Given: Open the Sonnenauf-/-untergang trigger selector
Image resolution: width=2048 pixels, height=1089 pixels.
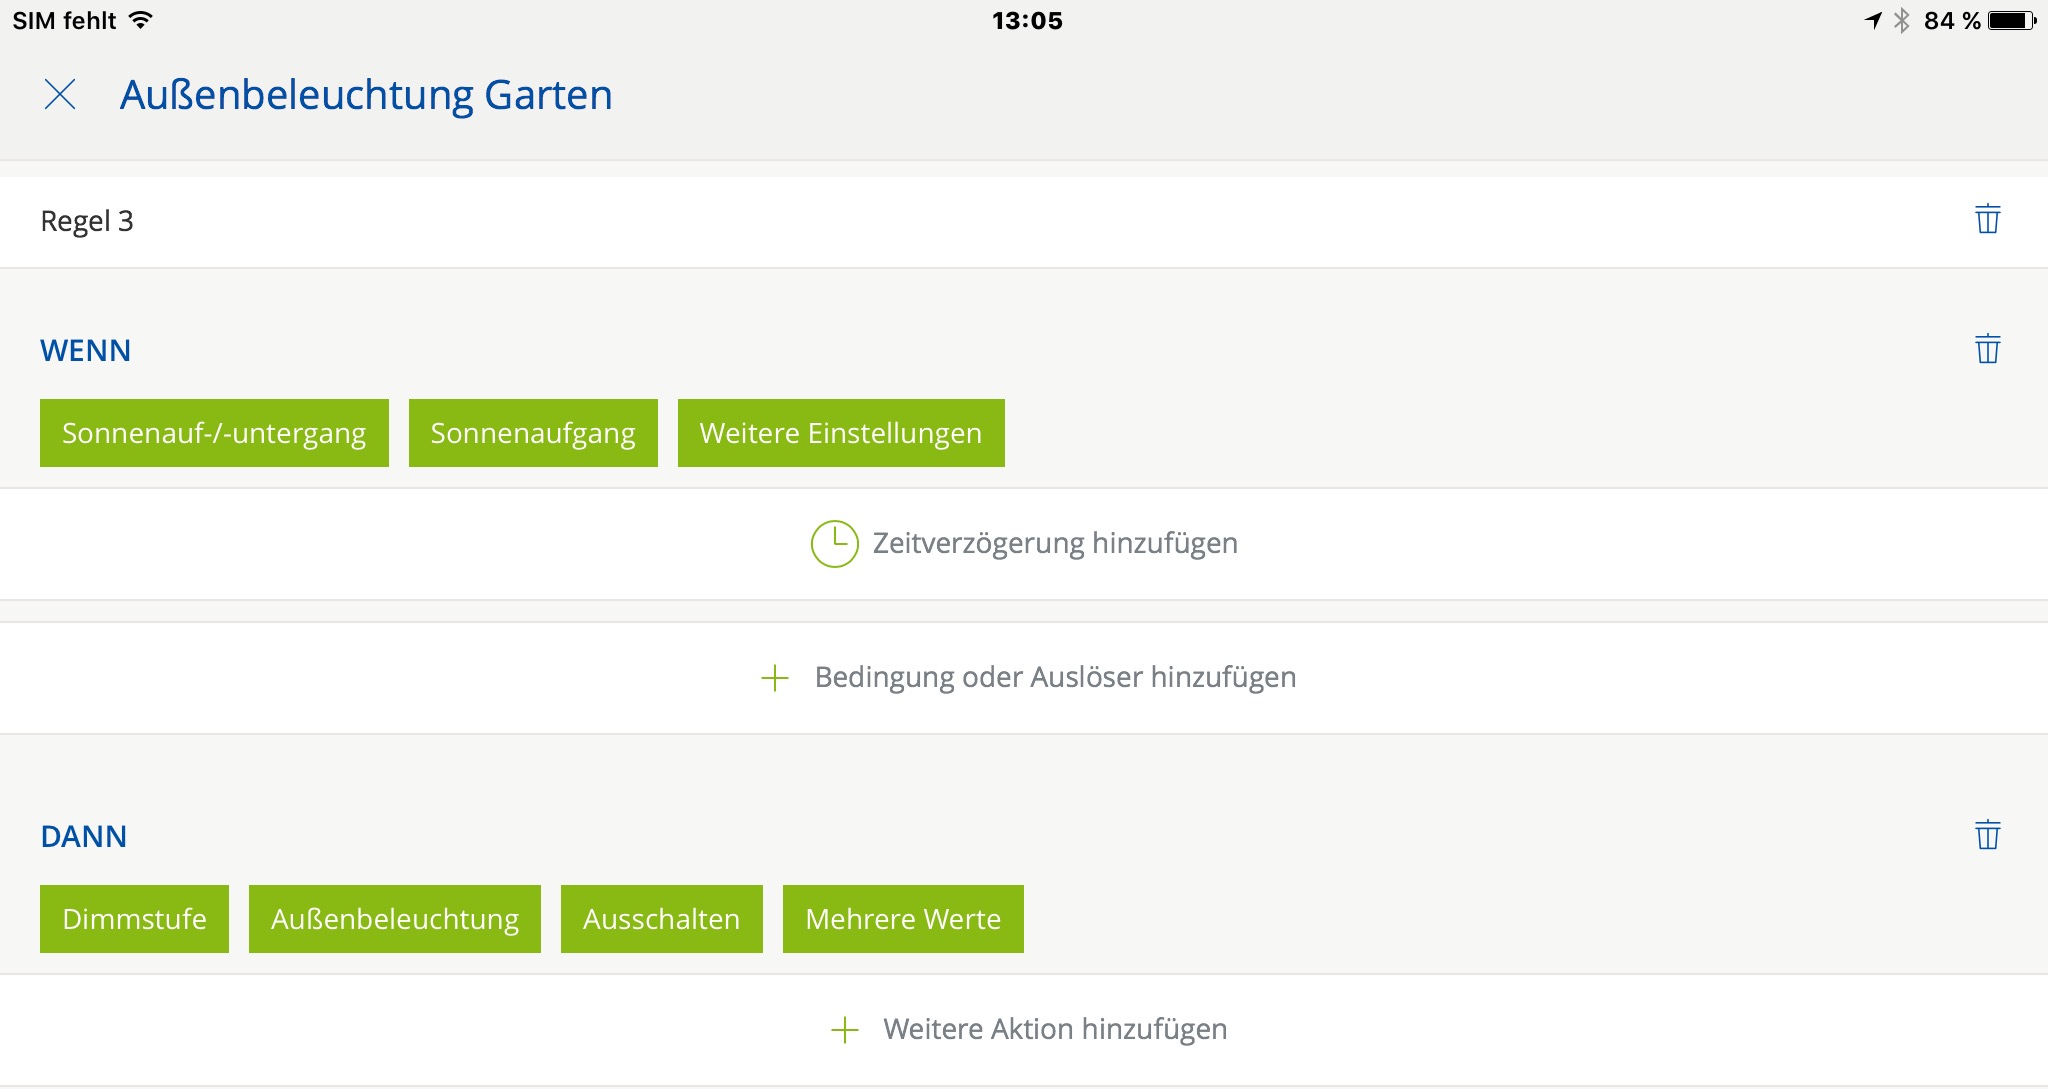Looking at the screenshot, I should tap(214, 433).
